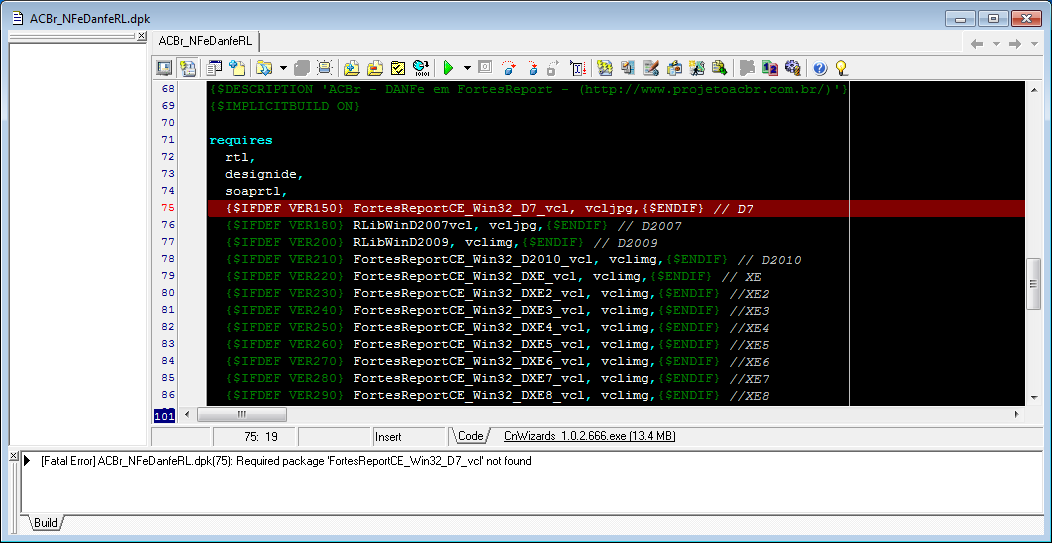The width and height of the screenshot is (1052, 546).
Task: Open the back history dropdown
Action: click(x=996, y=44)
